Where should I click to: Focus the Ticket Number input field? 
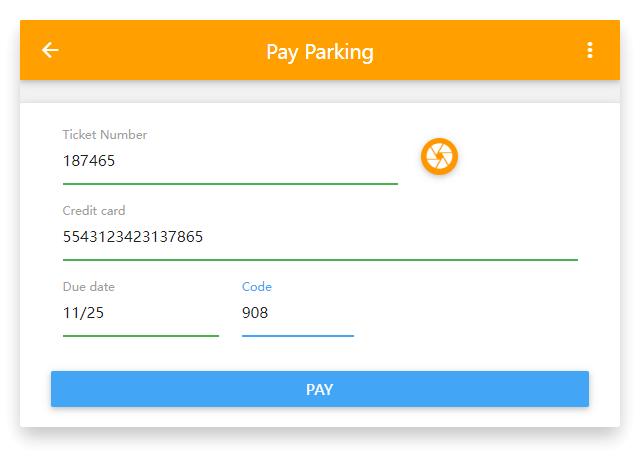tap(230, 161)
